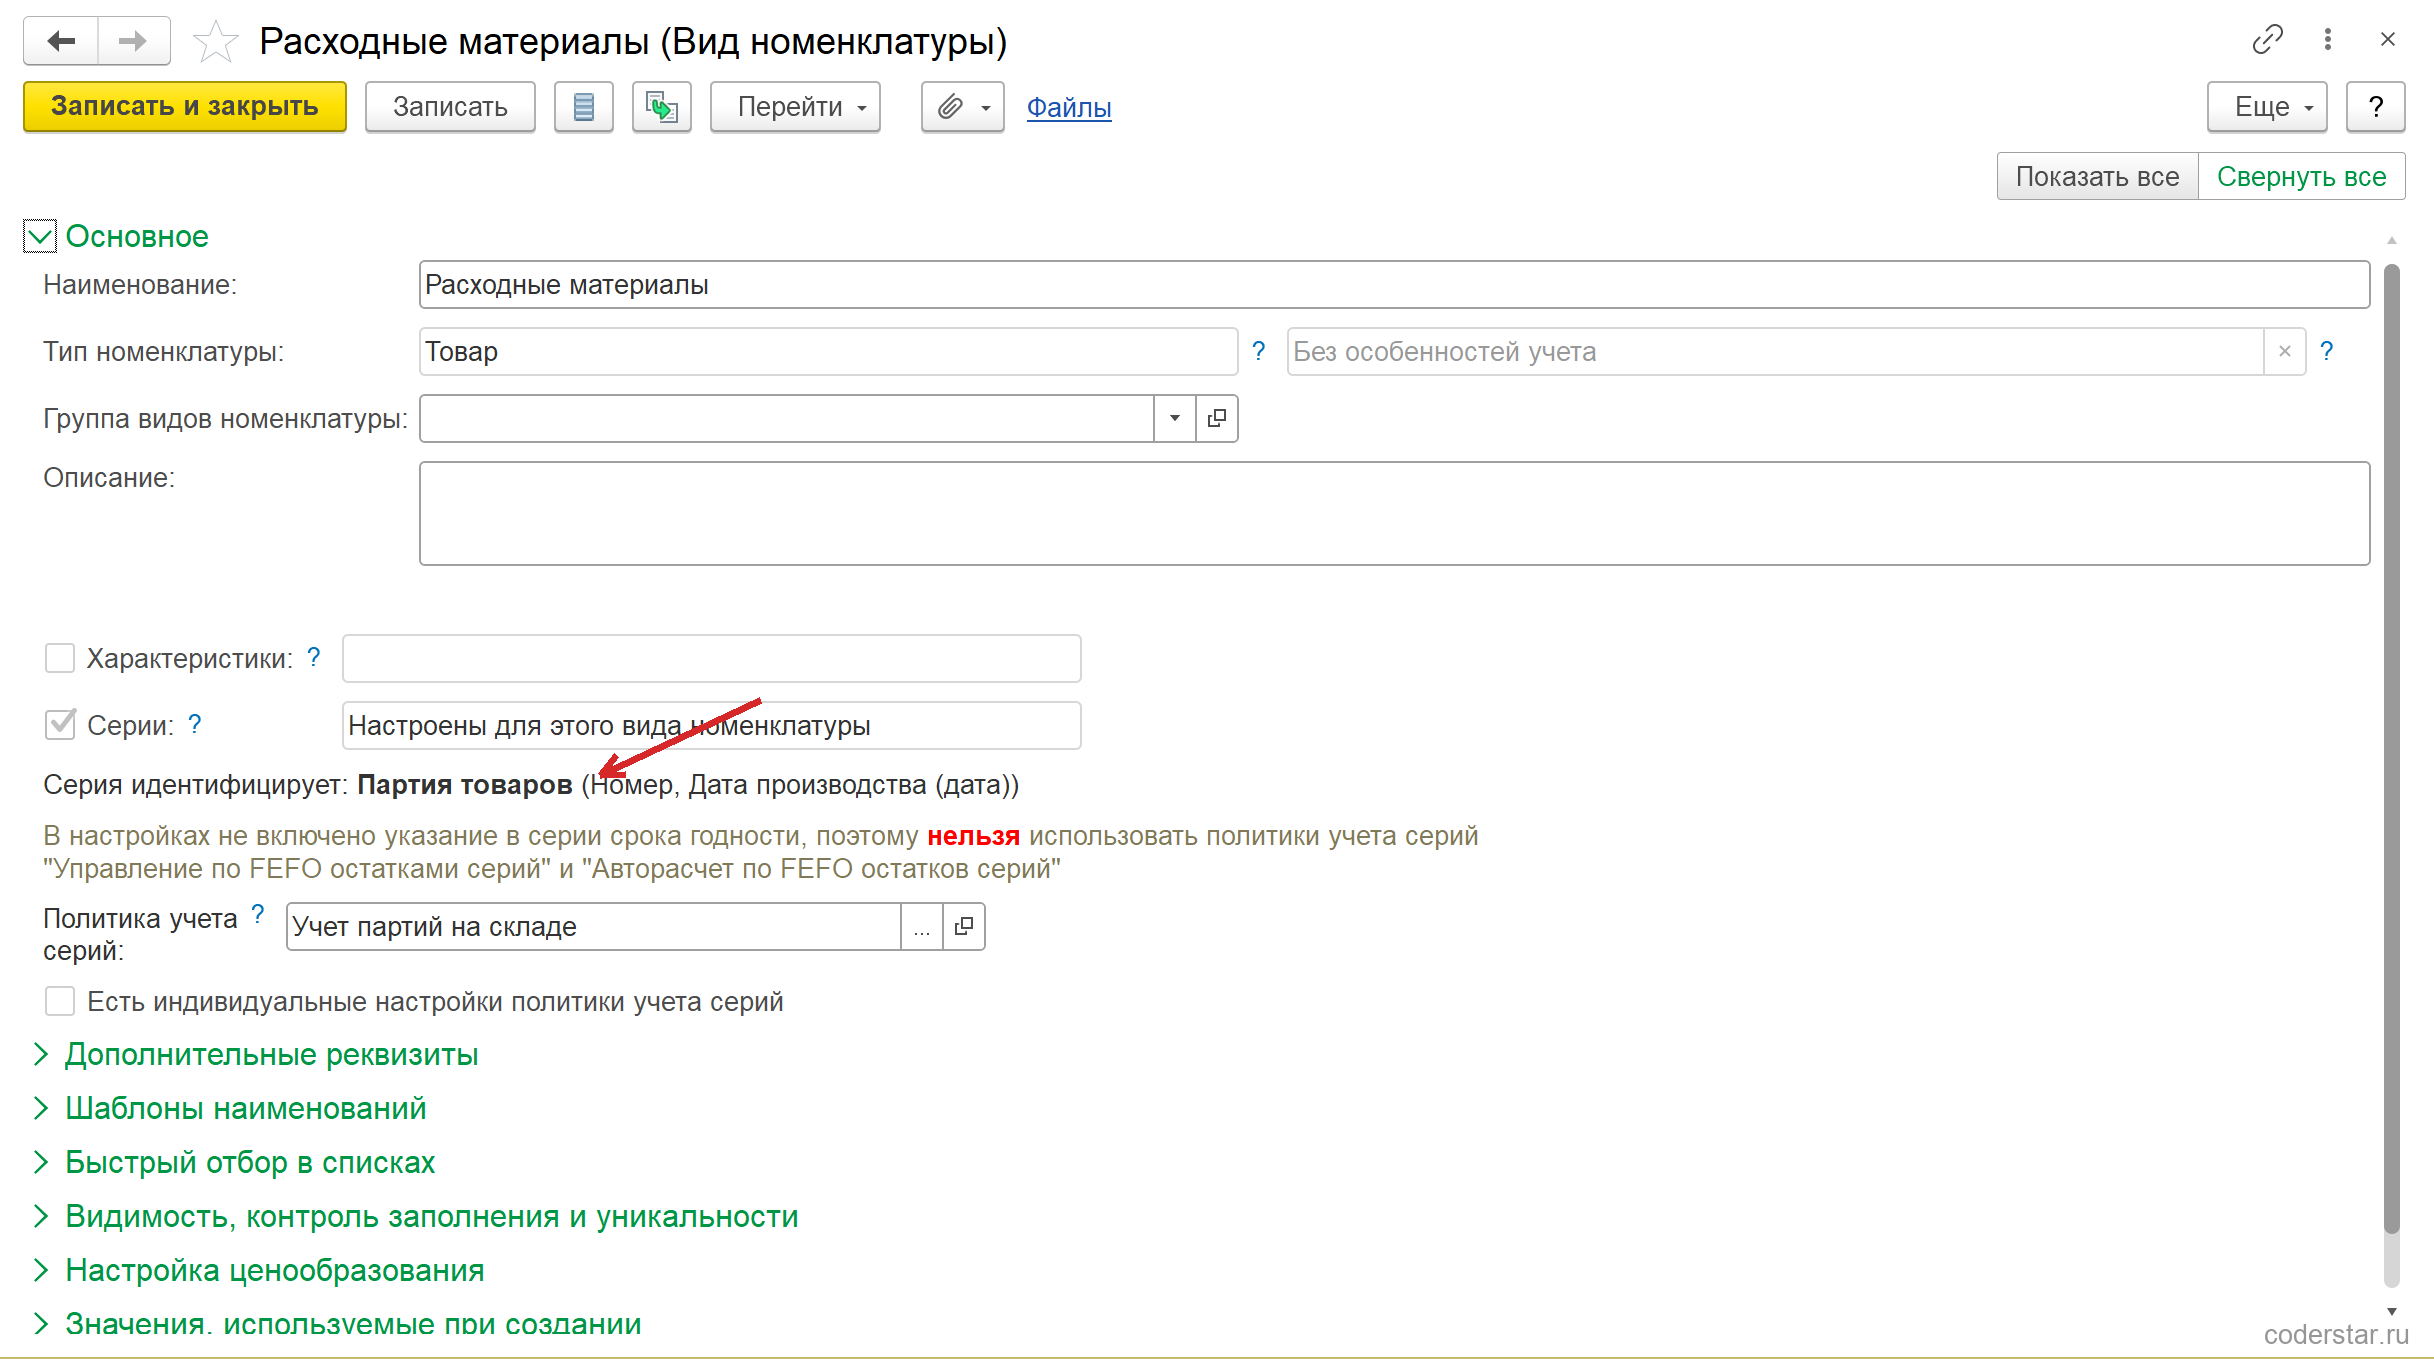Click Свернуть все button

click(x=2301, y=177)
